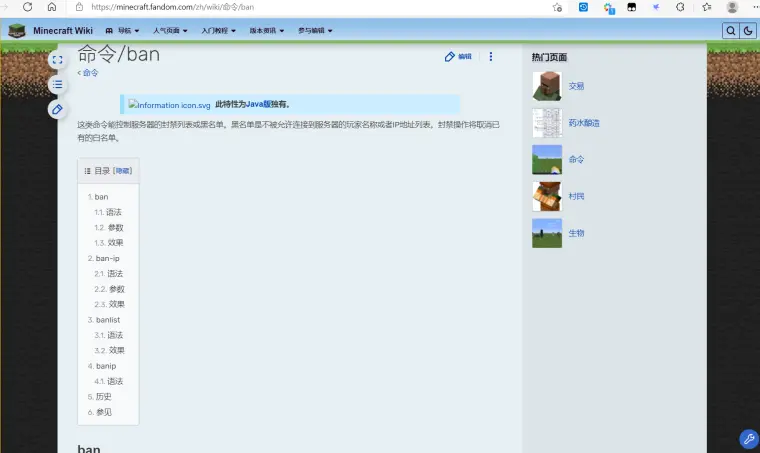Click the site info lock icon
The height and width of the screenshot is (453, 760).
[79, 7]
